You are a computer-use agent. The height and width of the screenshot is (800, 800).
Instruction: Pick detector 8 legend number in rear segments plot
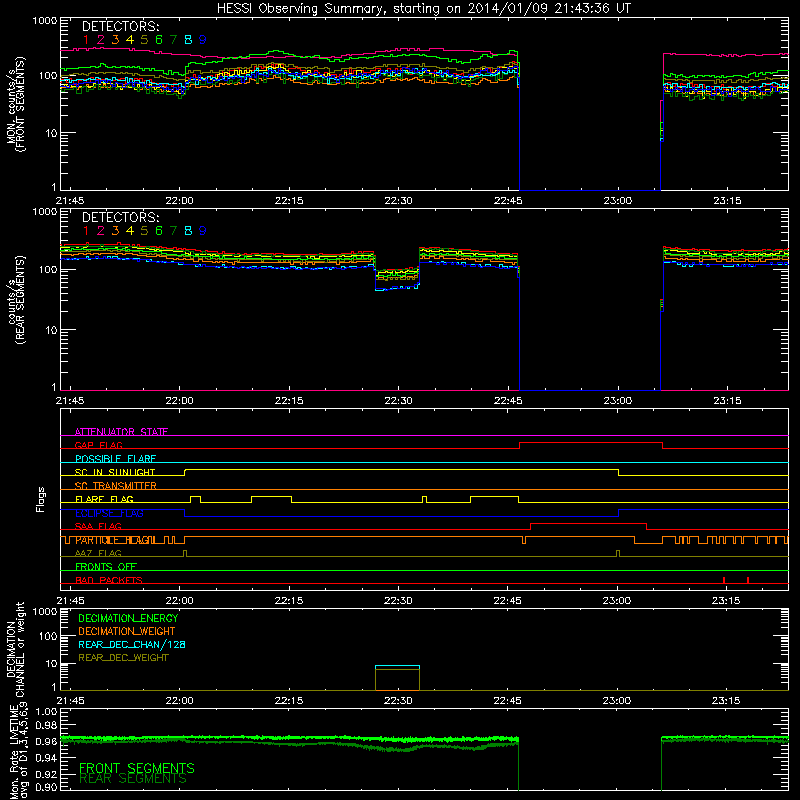(188, 231)
